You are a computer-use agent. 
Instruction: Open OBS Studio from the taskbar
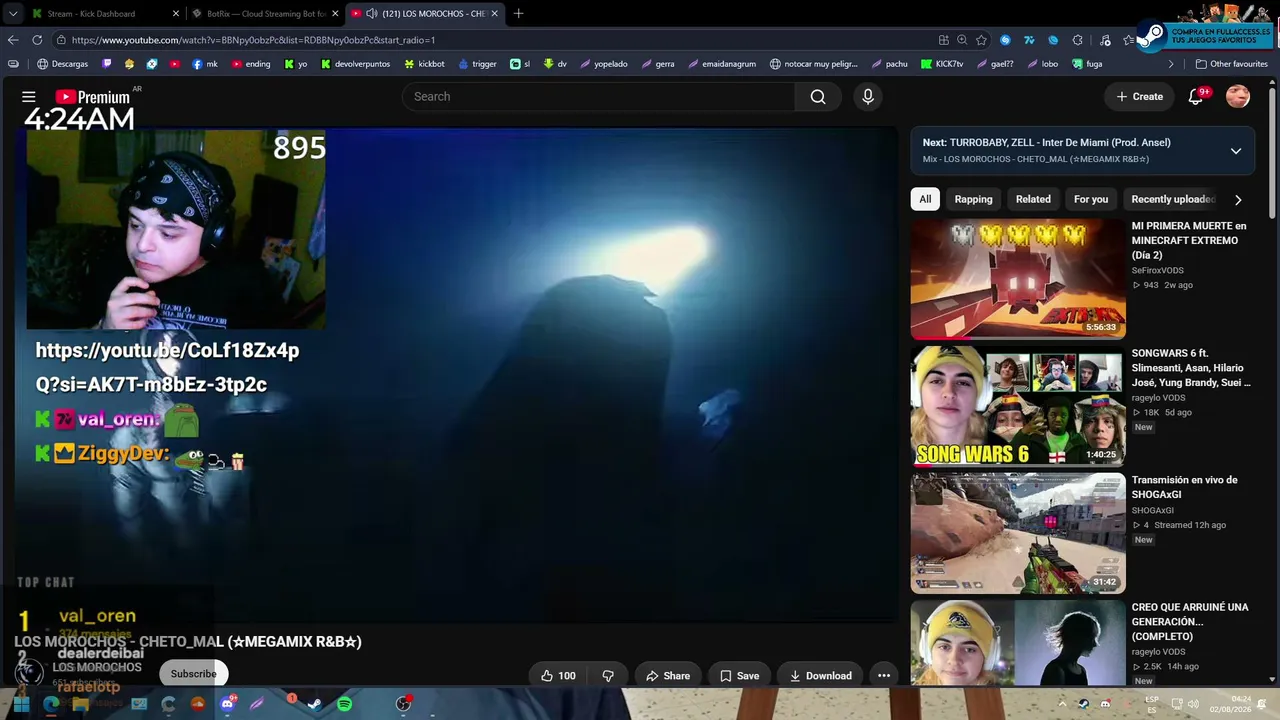[404, 704]
